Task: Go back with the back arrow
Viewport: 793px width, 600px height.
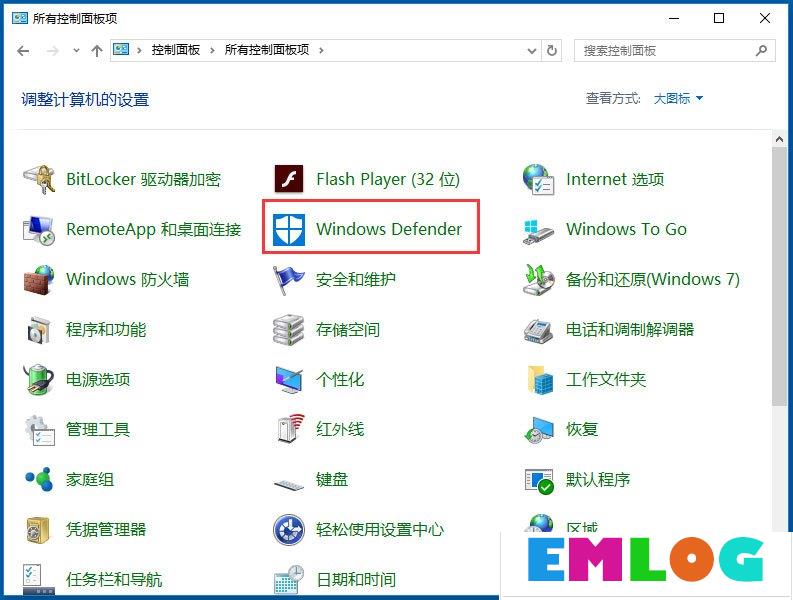Action: (23, 51)
